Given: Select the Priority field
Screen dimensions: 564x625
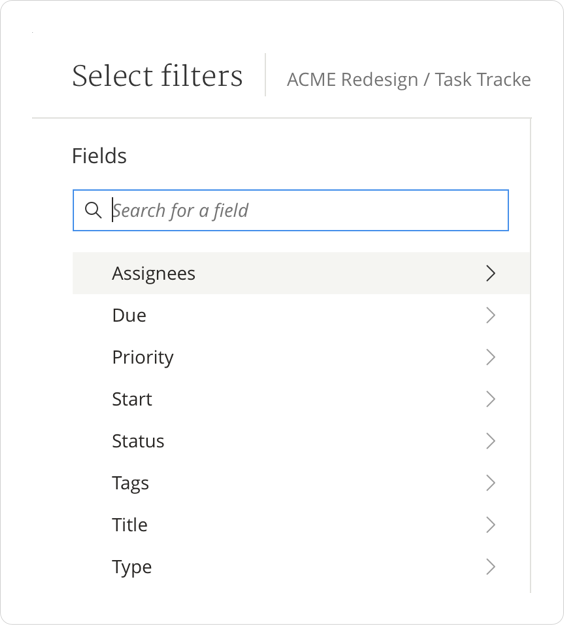Looking at the screenshot, I should (x=301, y=357).
